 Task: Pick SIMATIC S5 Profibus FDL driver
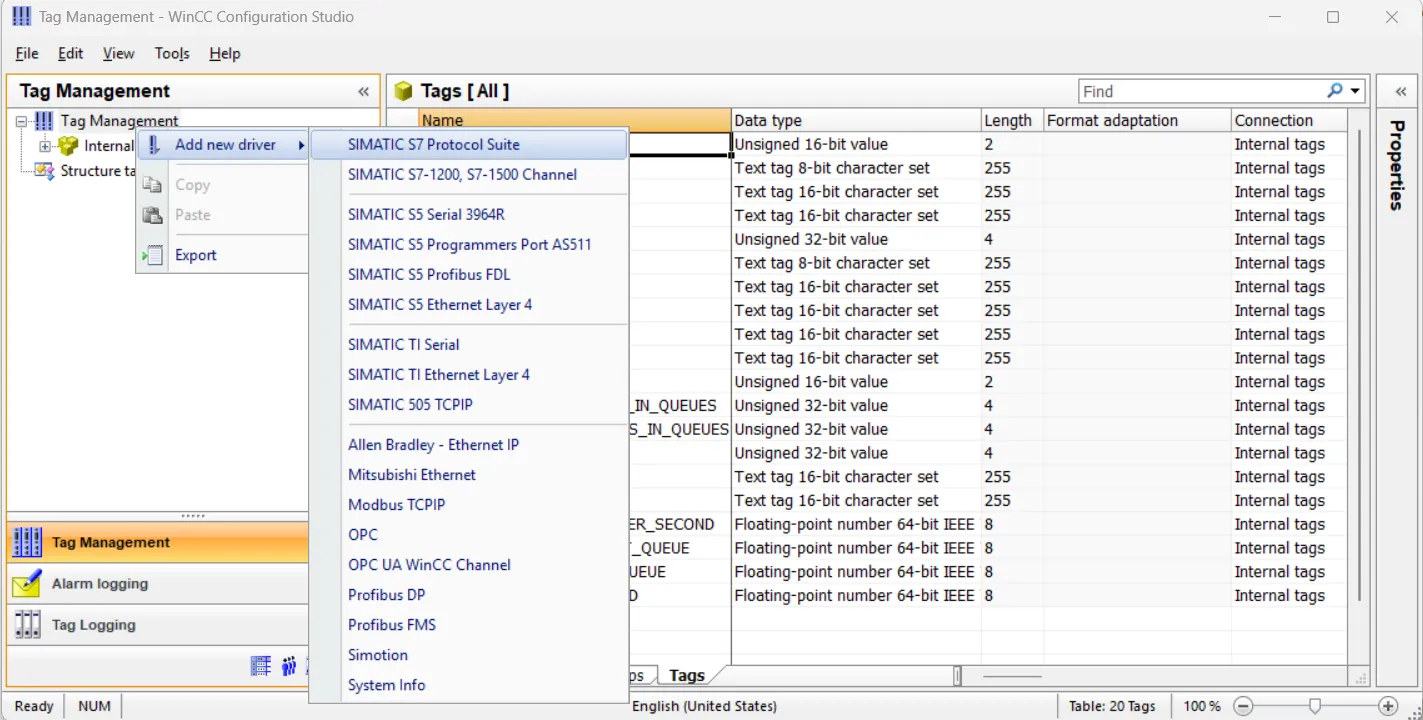pyautogui.click(x=469, y=275)
